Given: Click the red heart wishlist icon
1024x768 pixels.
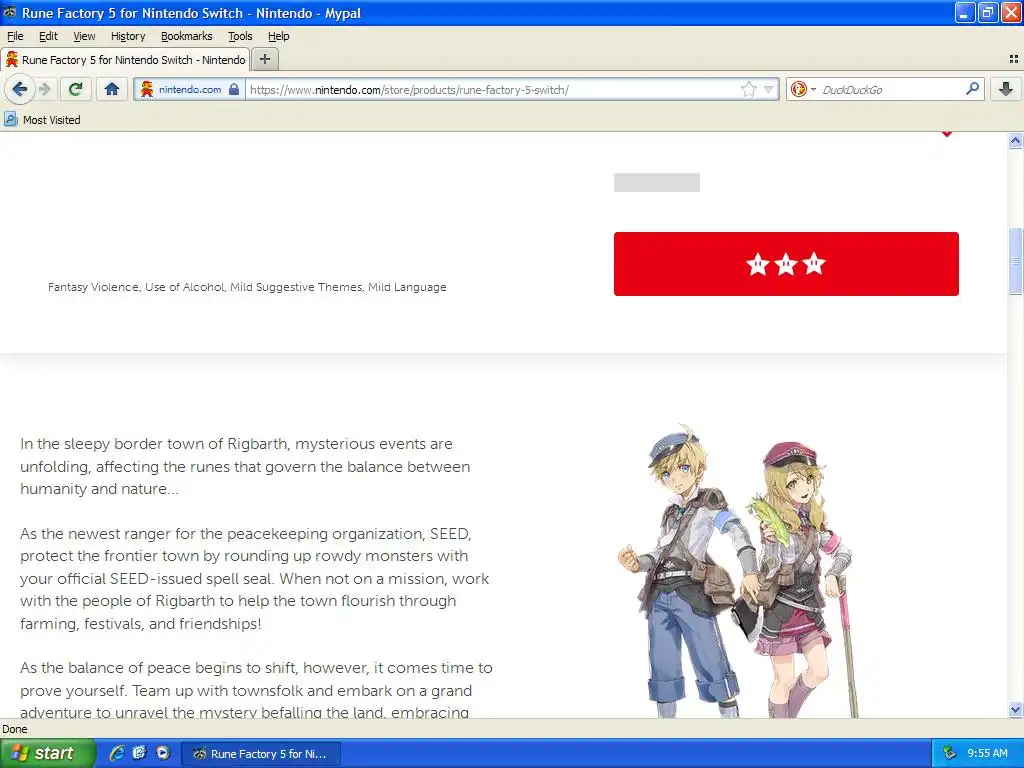Looking at the screenshot, I should pyautogui.click(x=947, y=134).
